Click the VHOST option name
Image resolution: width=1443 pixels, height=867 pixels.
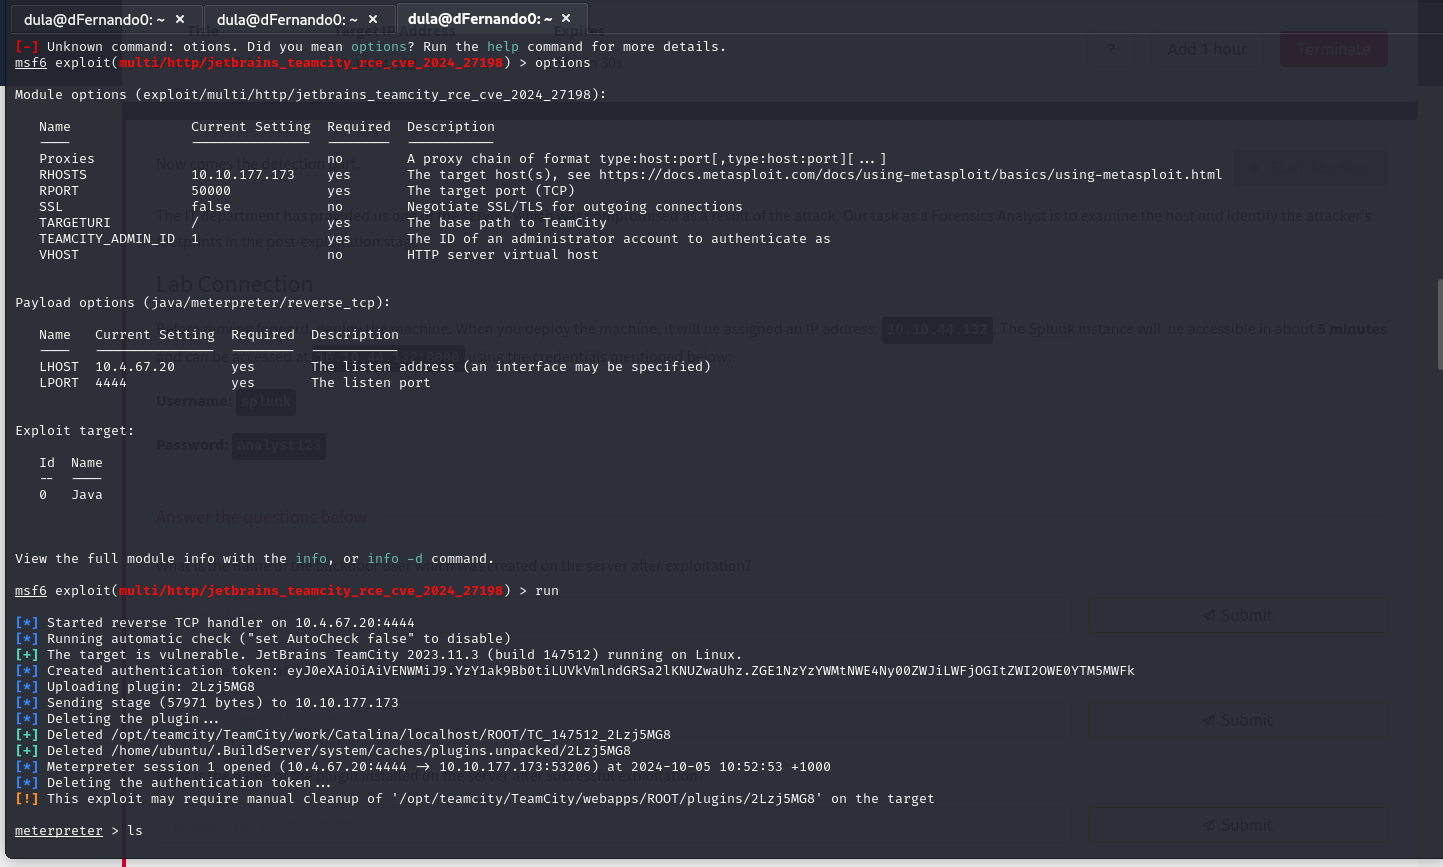(59, 255)
